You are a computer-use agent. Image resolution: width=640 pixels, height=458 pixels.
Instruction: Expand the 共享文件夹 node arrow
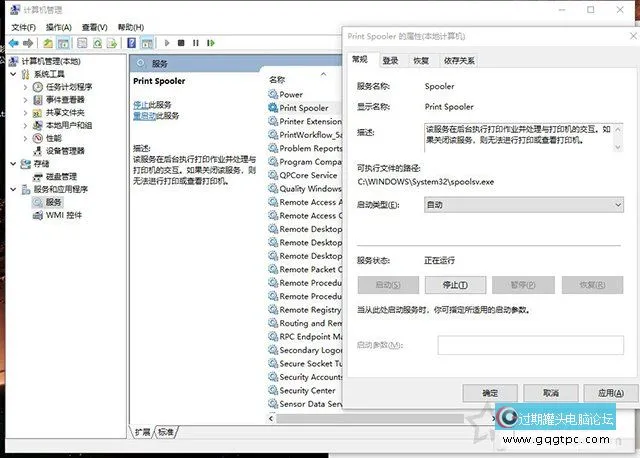25,113
